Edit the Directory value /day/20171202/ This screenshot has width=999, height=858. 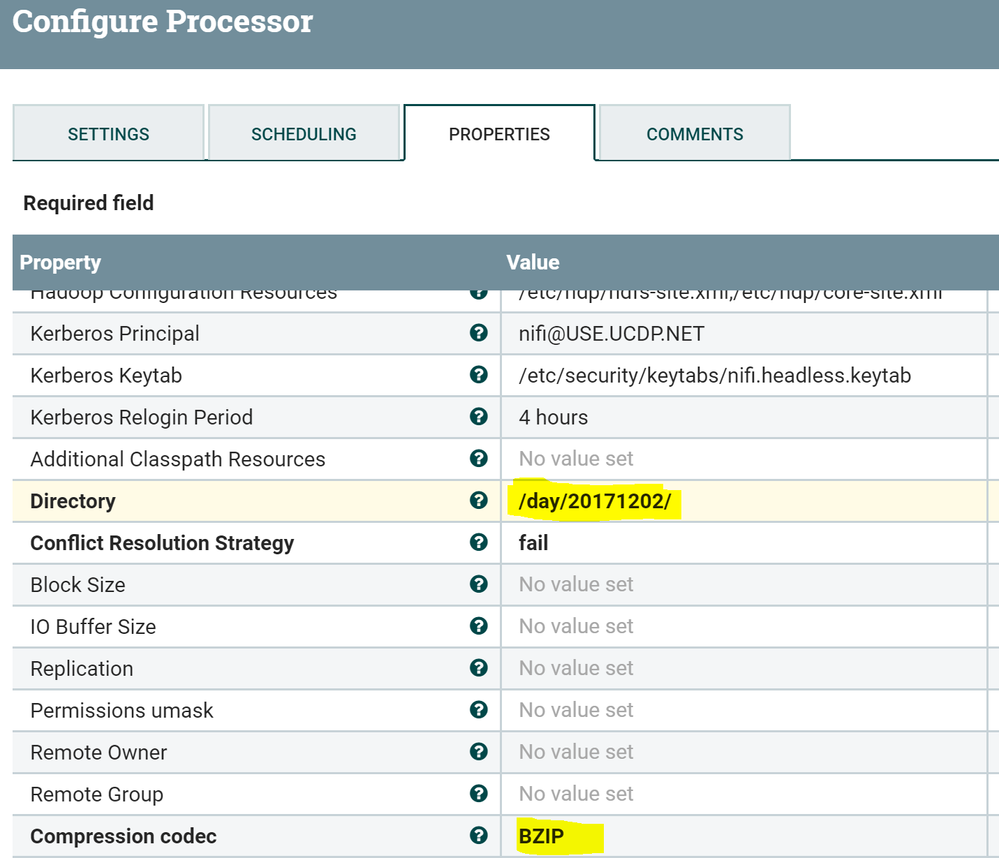pos(595,501)
